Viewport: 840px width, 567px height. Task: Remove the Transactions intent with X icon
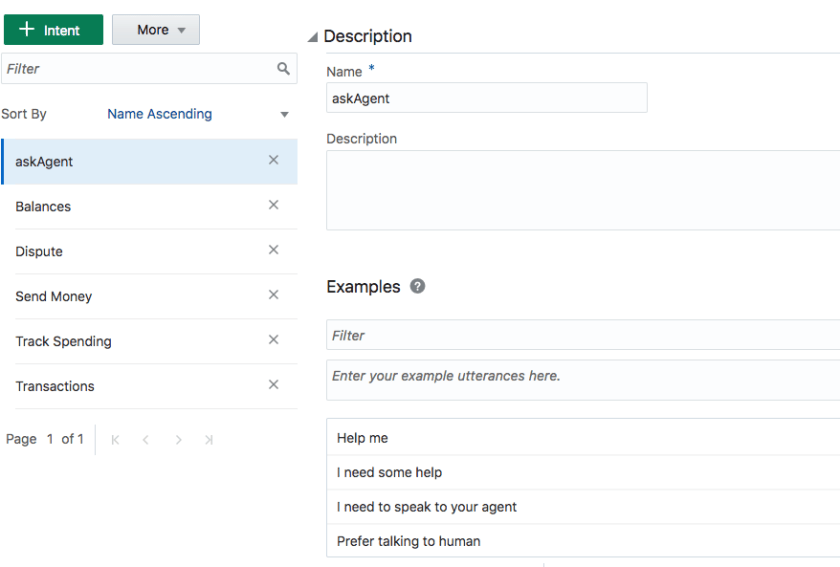click(x=273, y=385)
